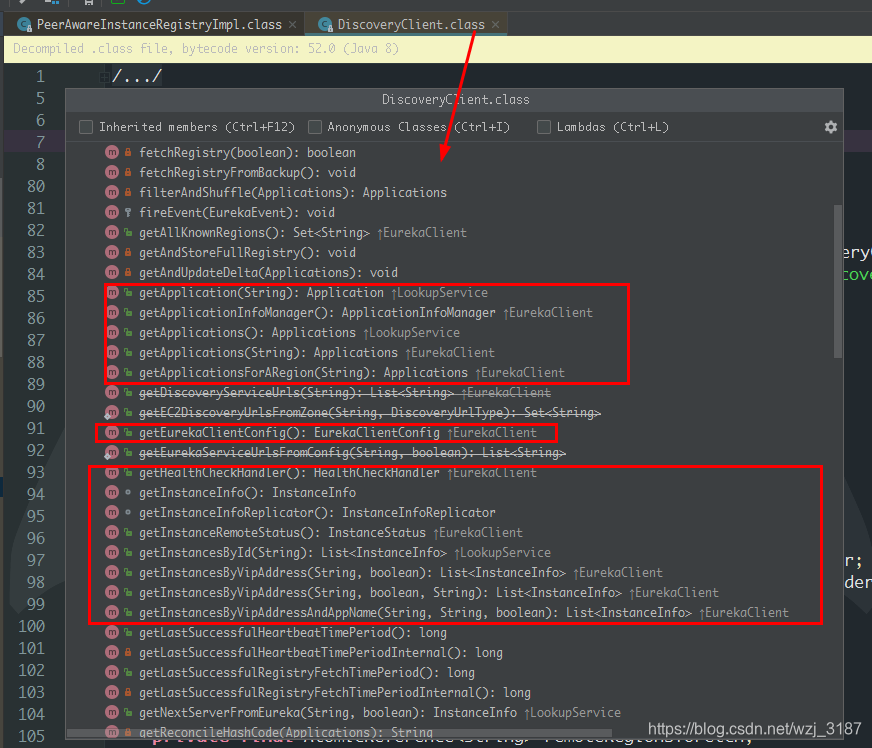Image resolution: width=872 pixels, height=748 pixels.
Task: Click method icon of getAndUpdateDelta(Applications)
Action: (x=112, y=273)
